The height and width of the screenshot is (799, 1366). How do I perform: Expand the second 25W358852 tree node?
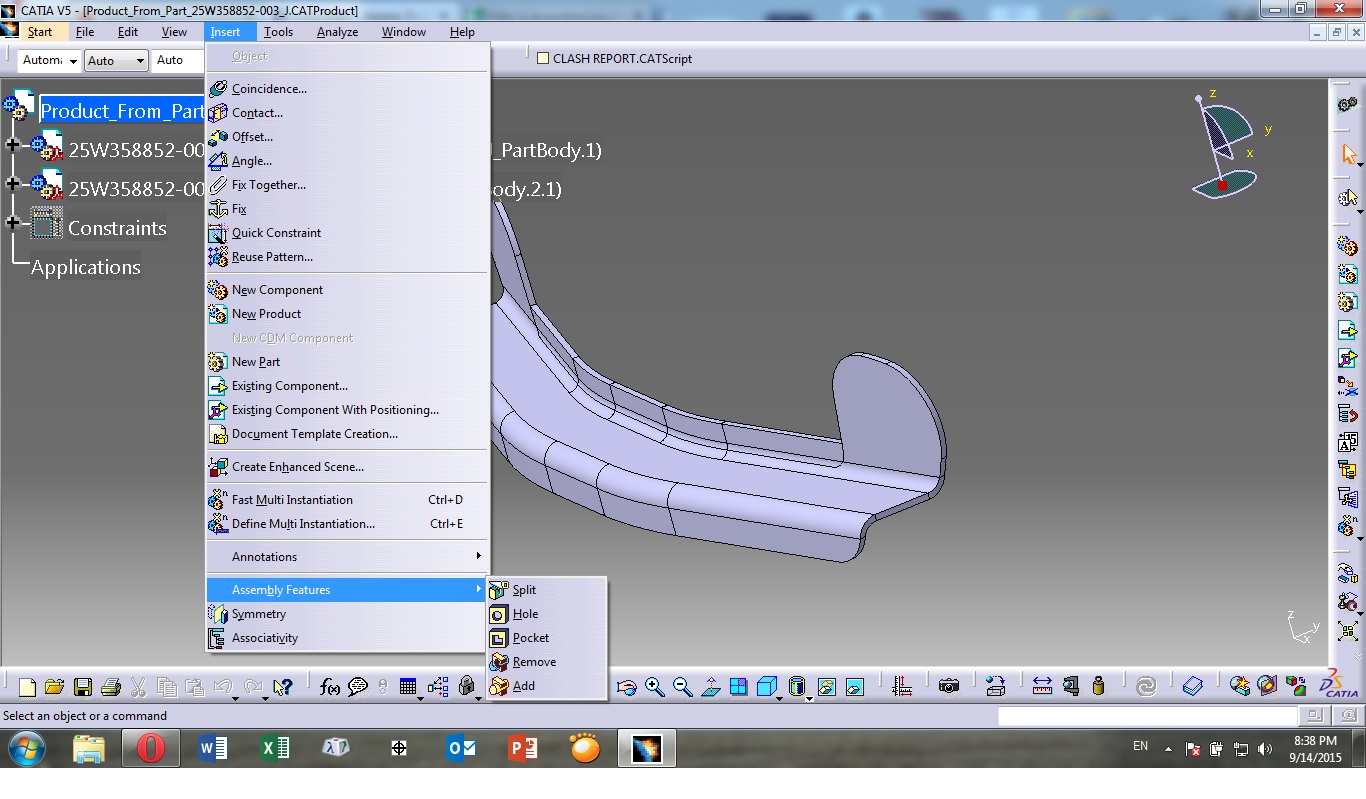tap(12, 184)
